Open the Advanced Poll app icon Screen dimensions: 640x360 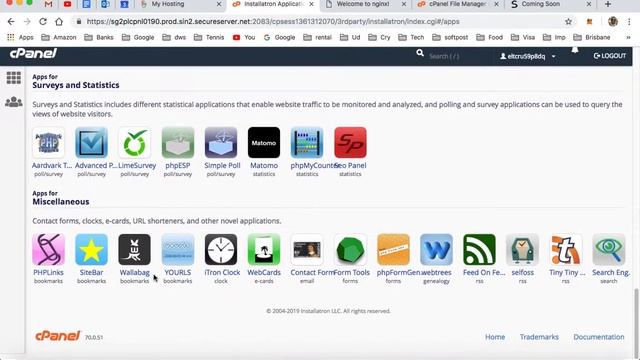tap(91, 142)
